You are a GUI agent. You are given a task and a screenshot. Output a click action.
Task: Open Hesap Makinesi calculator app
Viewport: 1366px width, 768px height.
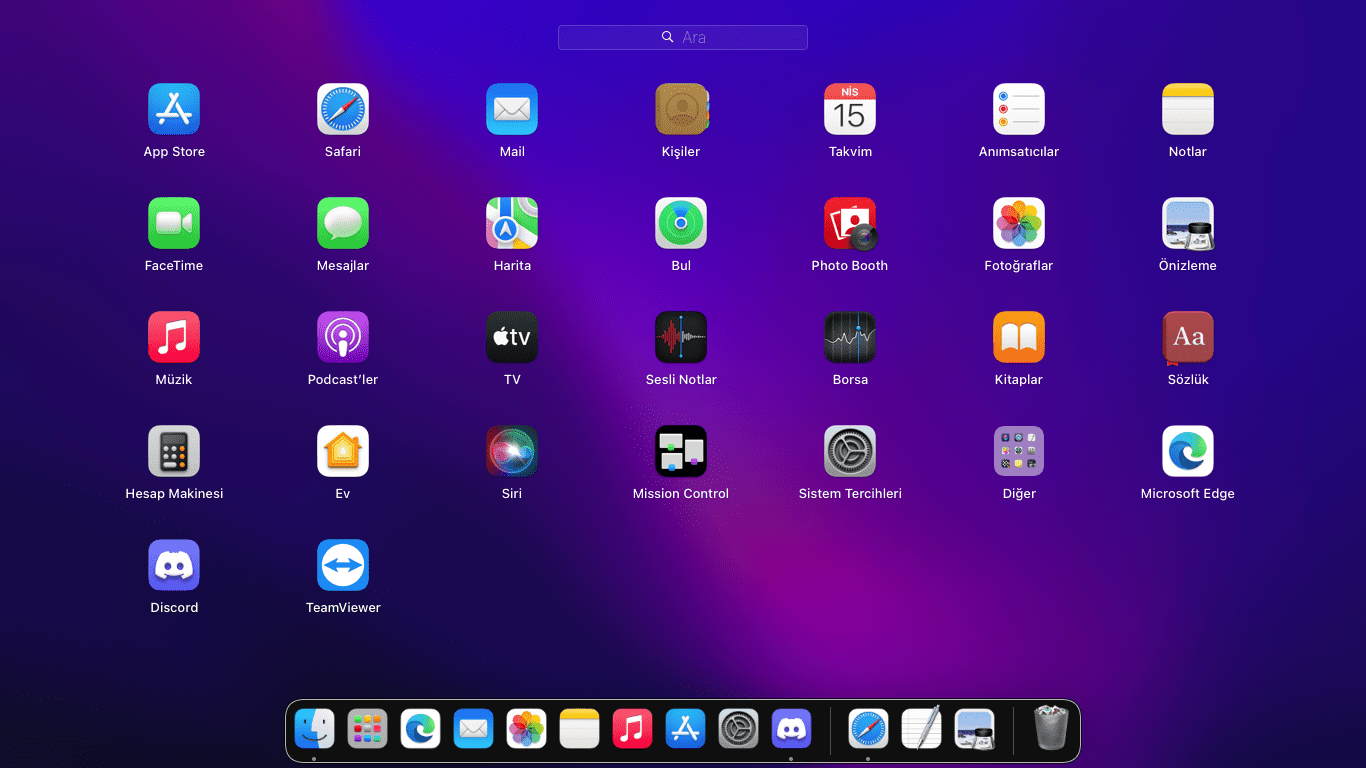pos(174,451)
